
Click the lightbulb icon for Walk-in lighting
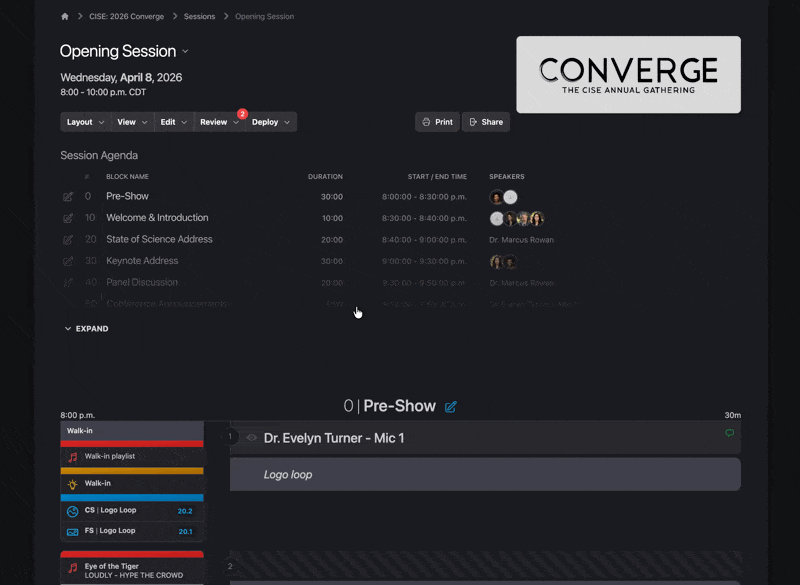click(x=72, y=484)
